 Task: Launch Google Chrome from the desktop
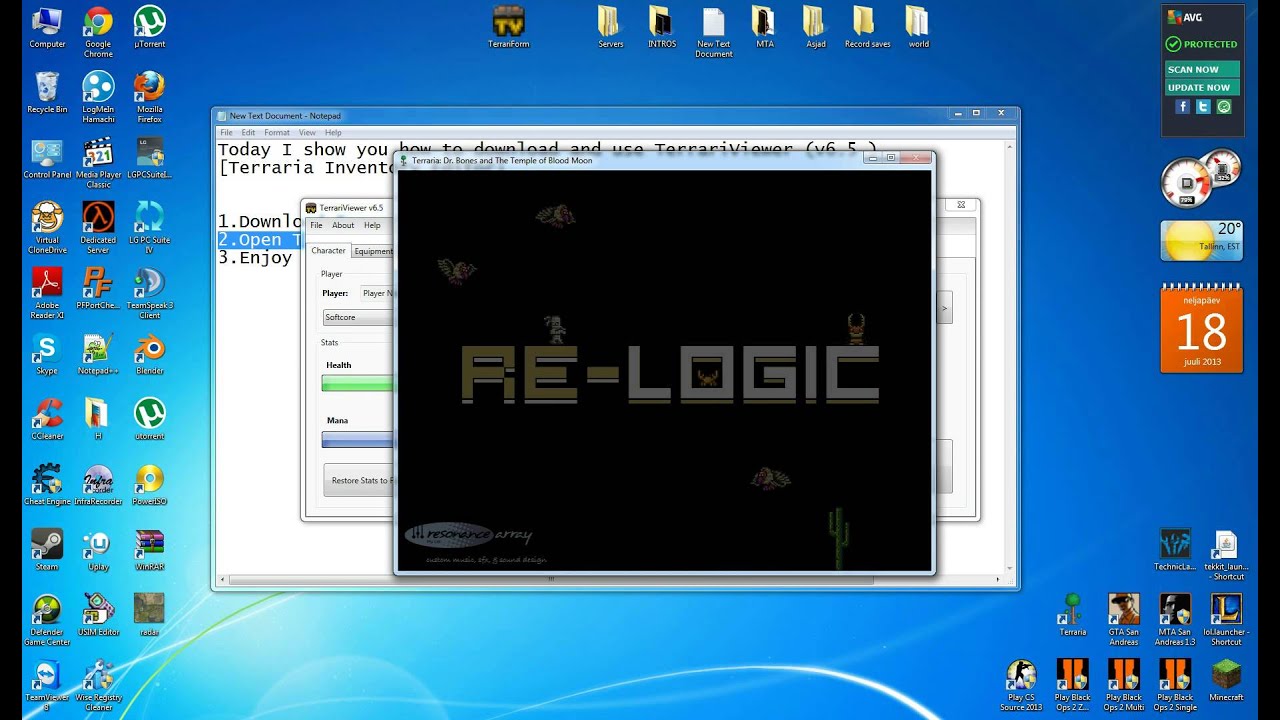tap(98, 32)
